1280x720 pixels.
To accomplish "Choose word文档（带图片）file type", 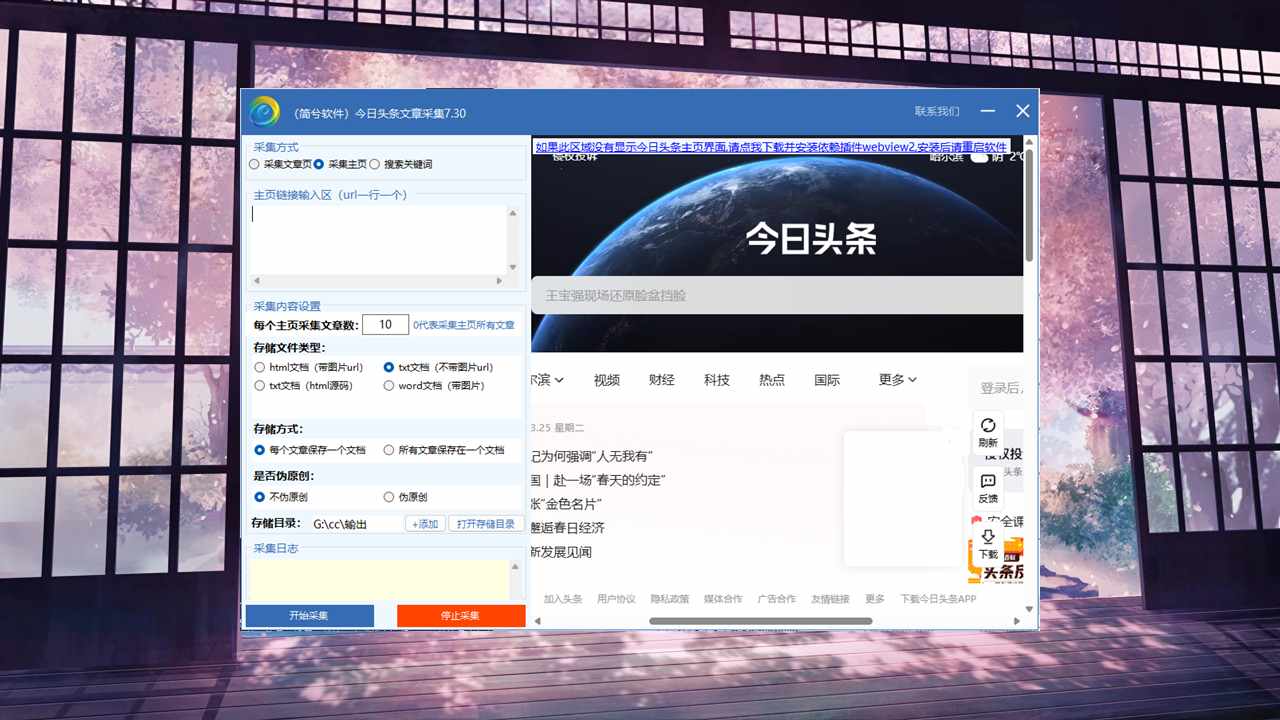I will 389,386.
